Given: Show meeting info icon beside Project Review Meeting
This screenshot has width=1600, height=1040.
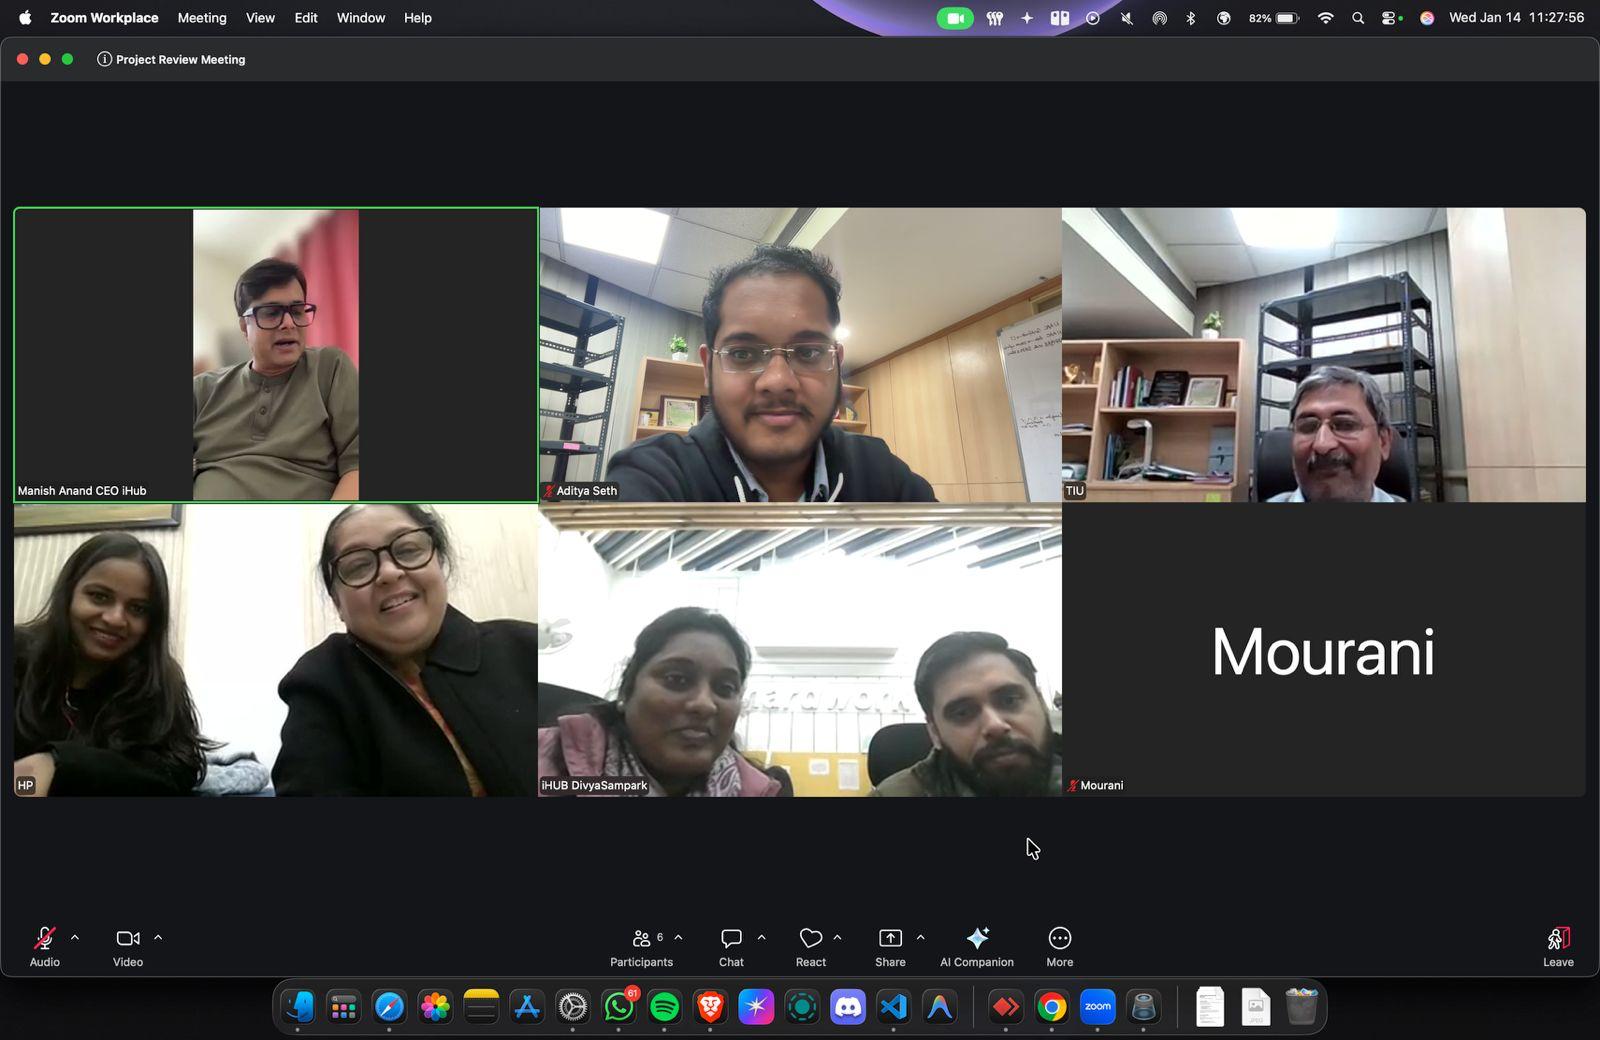Looking at the screenshot, I should 104,59.
